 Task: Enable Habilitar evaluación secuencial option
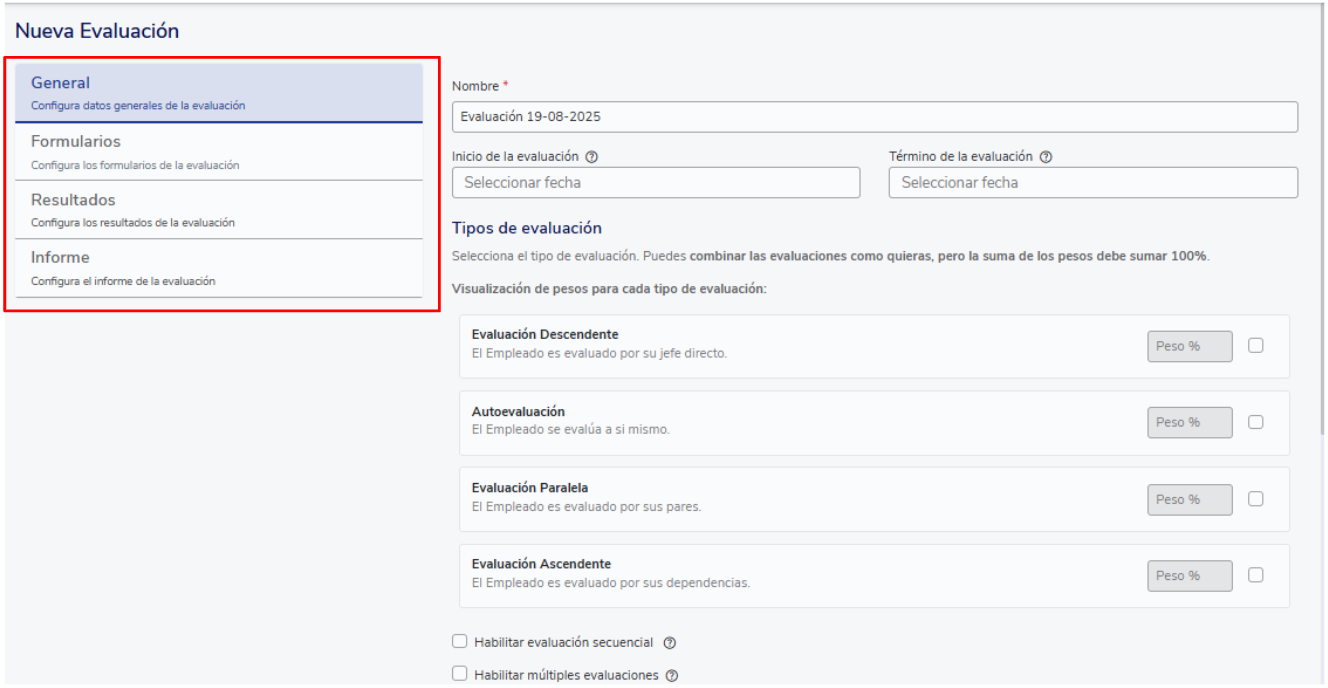click(x=460, y=641)
